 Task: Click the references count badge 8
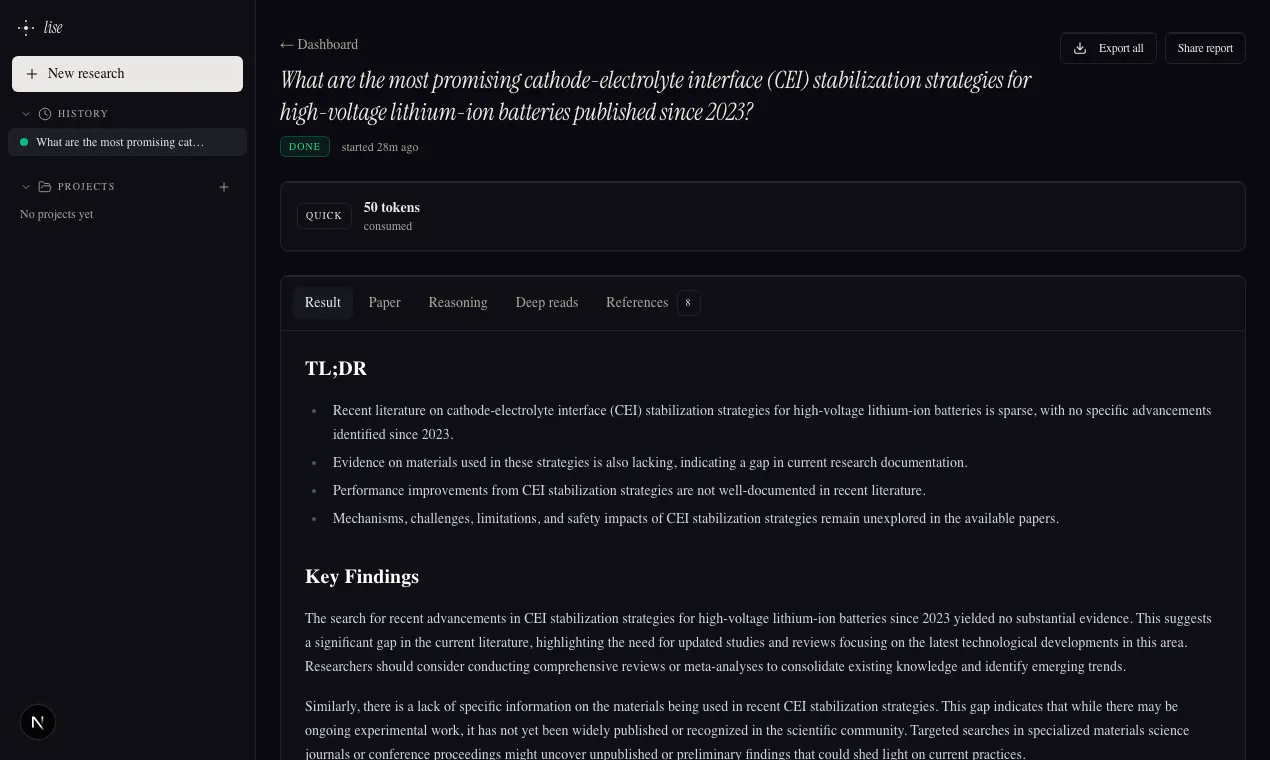688,303
